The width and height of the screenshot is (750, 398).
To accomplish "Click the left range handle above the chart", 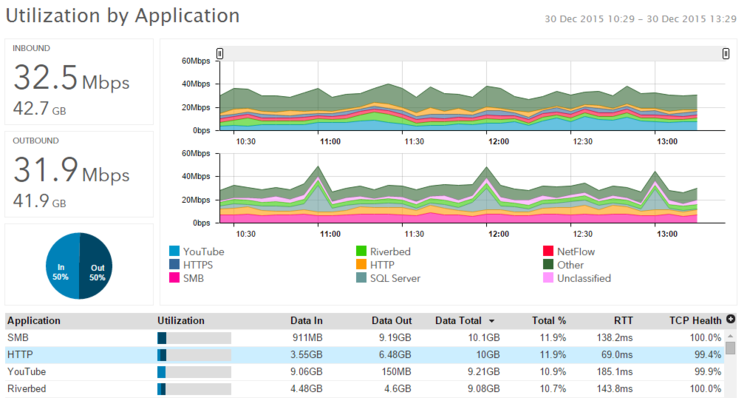I will tap(220, 54).
